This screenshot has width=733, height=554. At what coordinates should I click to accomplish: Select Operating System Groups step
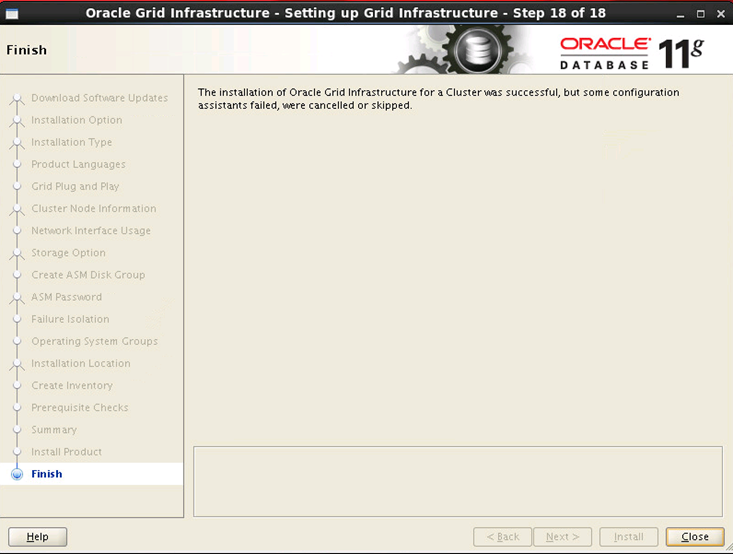pos(94,341)
